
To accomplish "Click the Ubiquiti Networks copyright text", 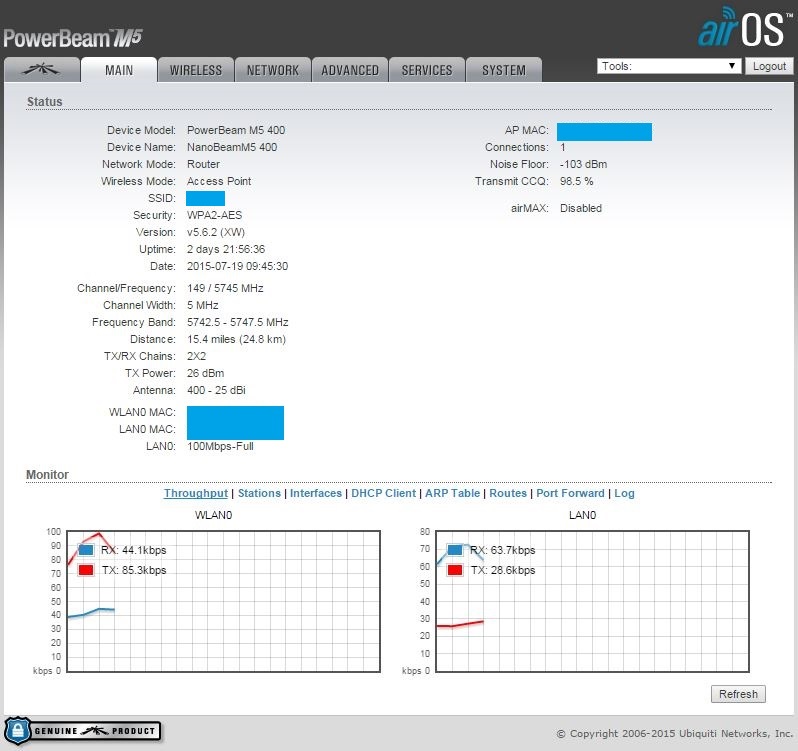I will [x=674, y=733].
